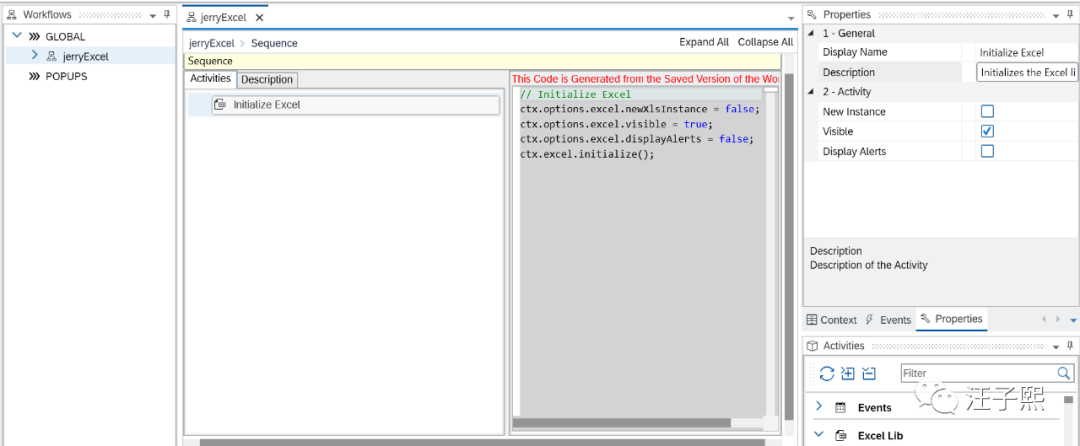
Task: Collapse the '2 - Activity' section
Action: (x=811, y=92)
